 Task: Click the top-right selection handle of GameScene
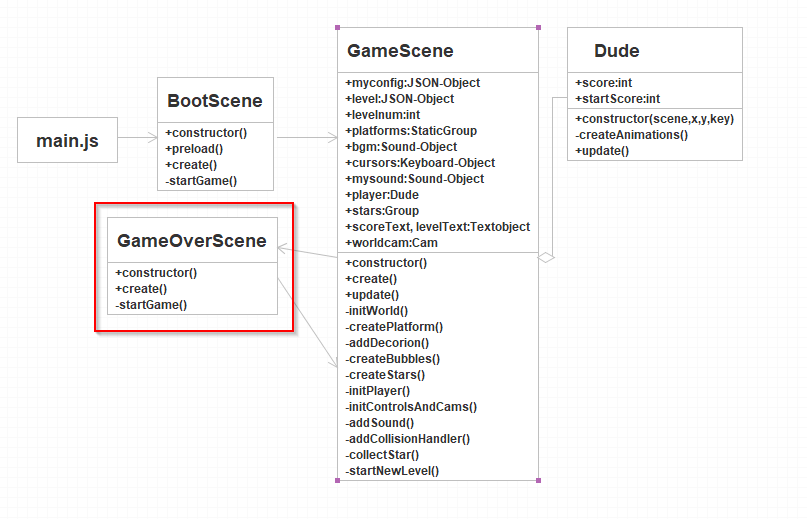(538, 27)
